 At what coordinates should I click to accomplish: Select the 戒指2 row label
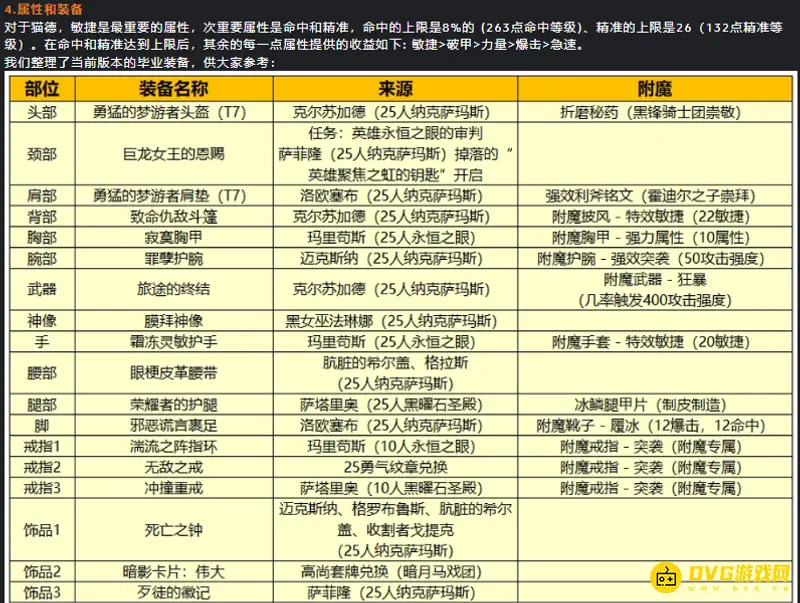(42, 467)
